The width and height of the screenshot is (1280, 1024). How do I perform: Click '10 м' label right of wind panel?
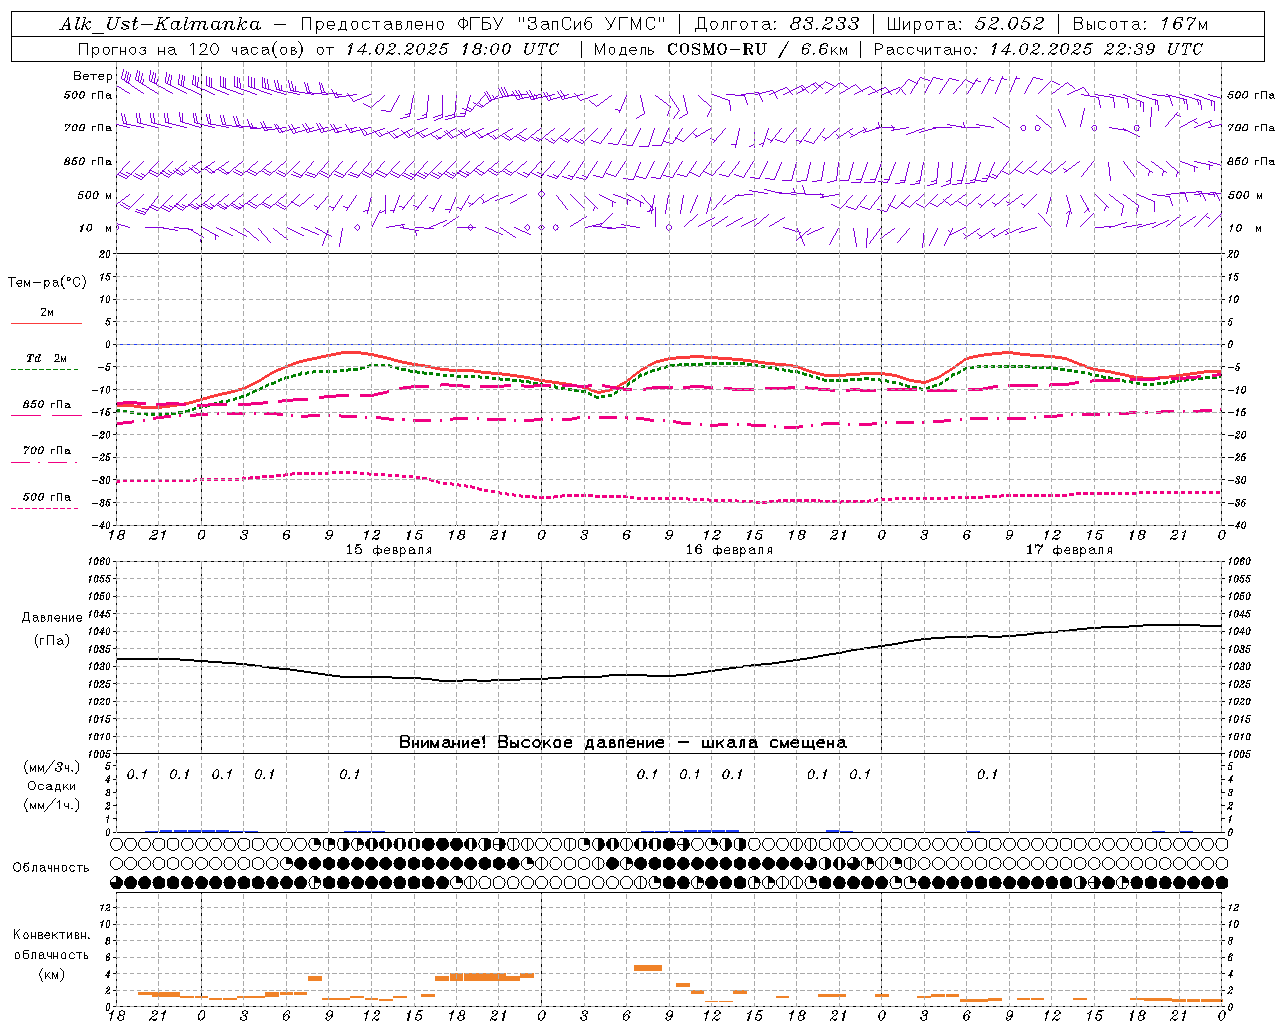(1244, 228)
